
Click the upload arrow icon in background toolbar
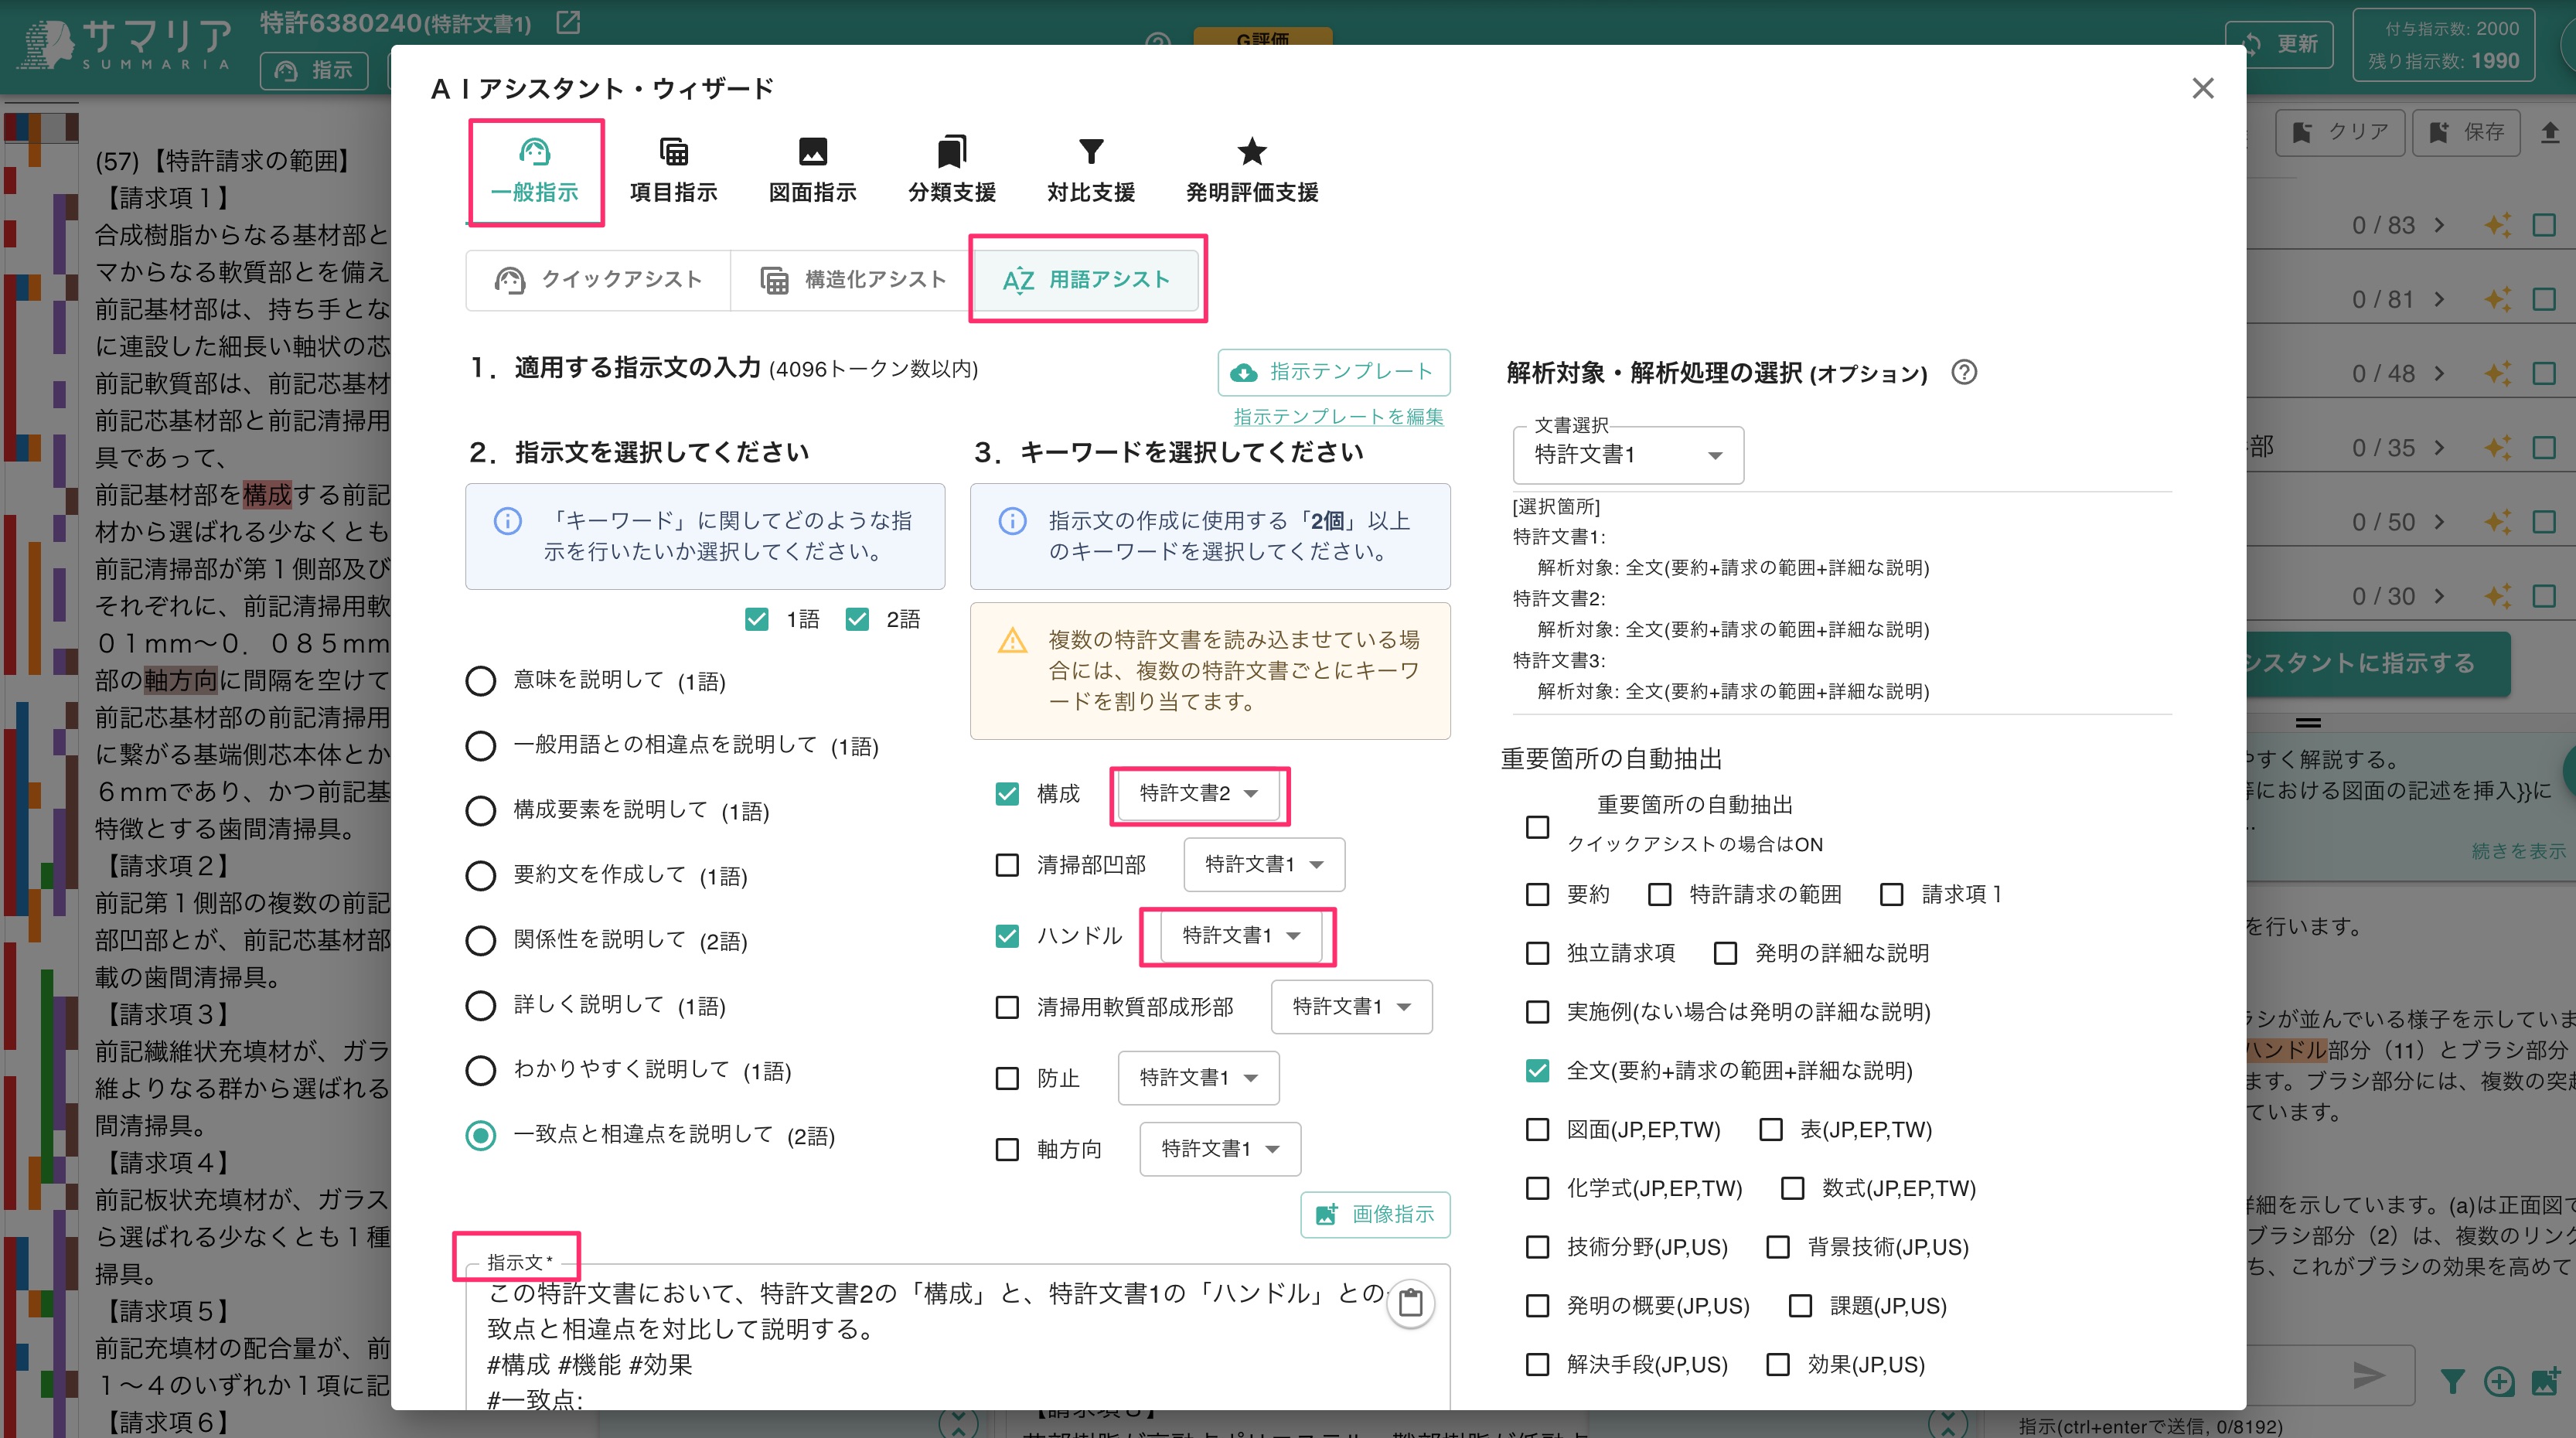pyautogui.click(x=2550, y=132)
